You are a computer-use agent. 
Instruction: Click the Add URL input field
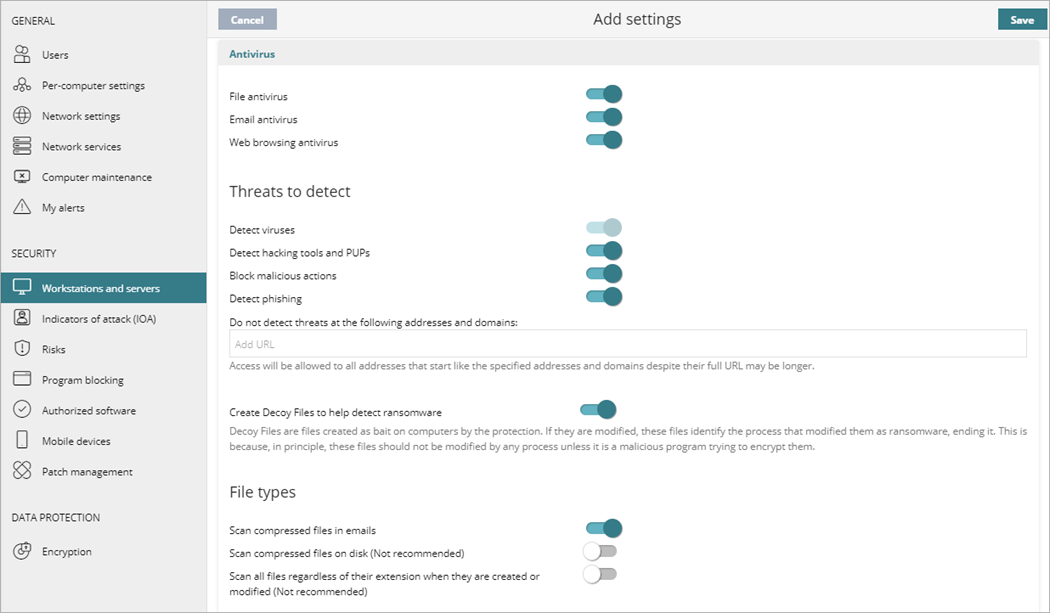click(x=628, y=344)
